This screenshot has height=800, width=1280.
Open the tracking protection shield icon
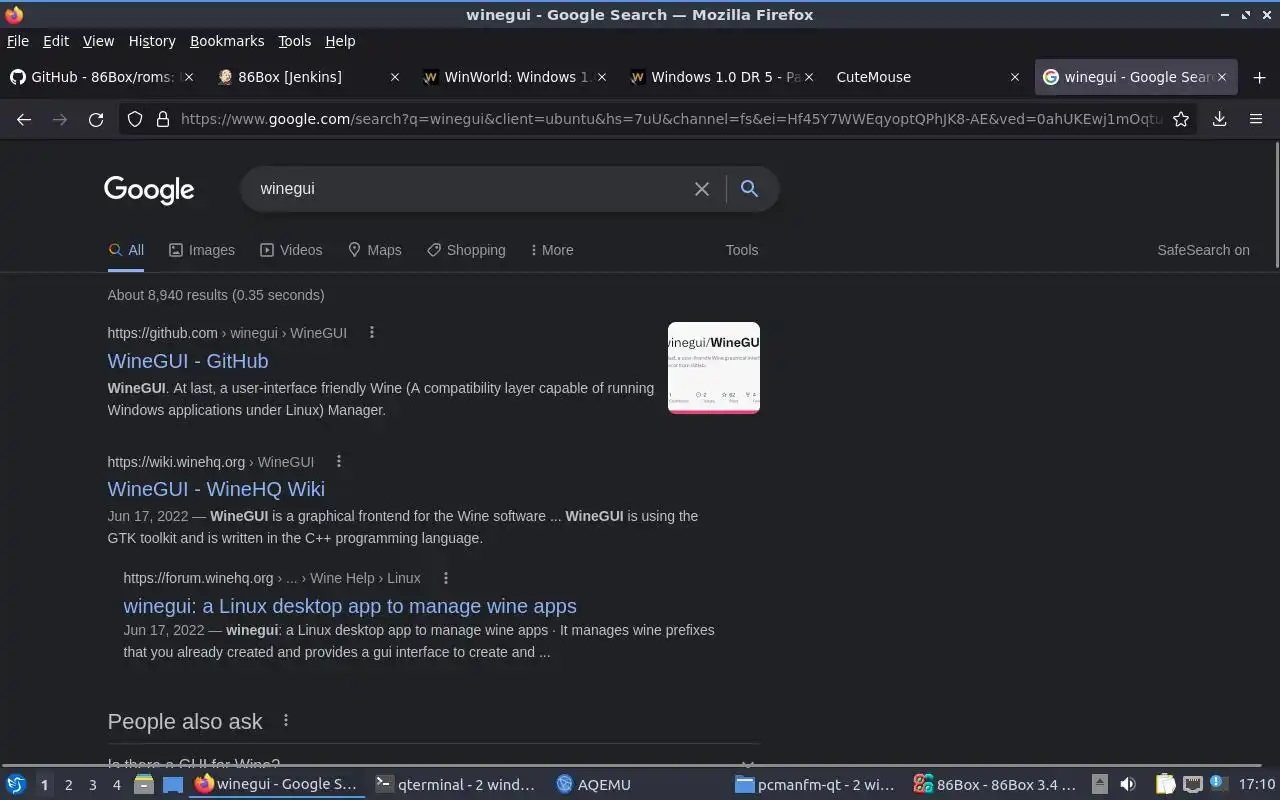(x=135, y=119)
